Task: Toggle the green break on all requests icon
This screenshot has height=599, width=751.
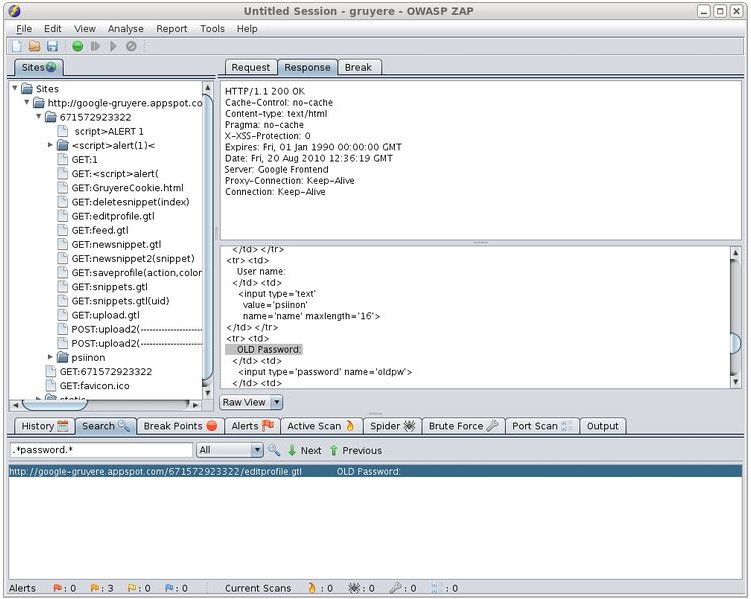Action: [x=78, y=46]
